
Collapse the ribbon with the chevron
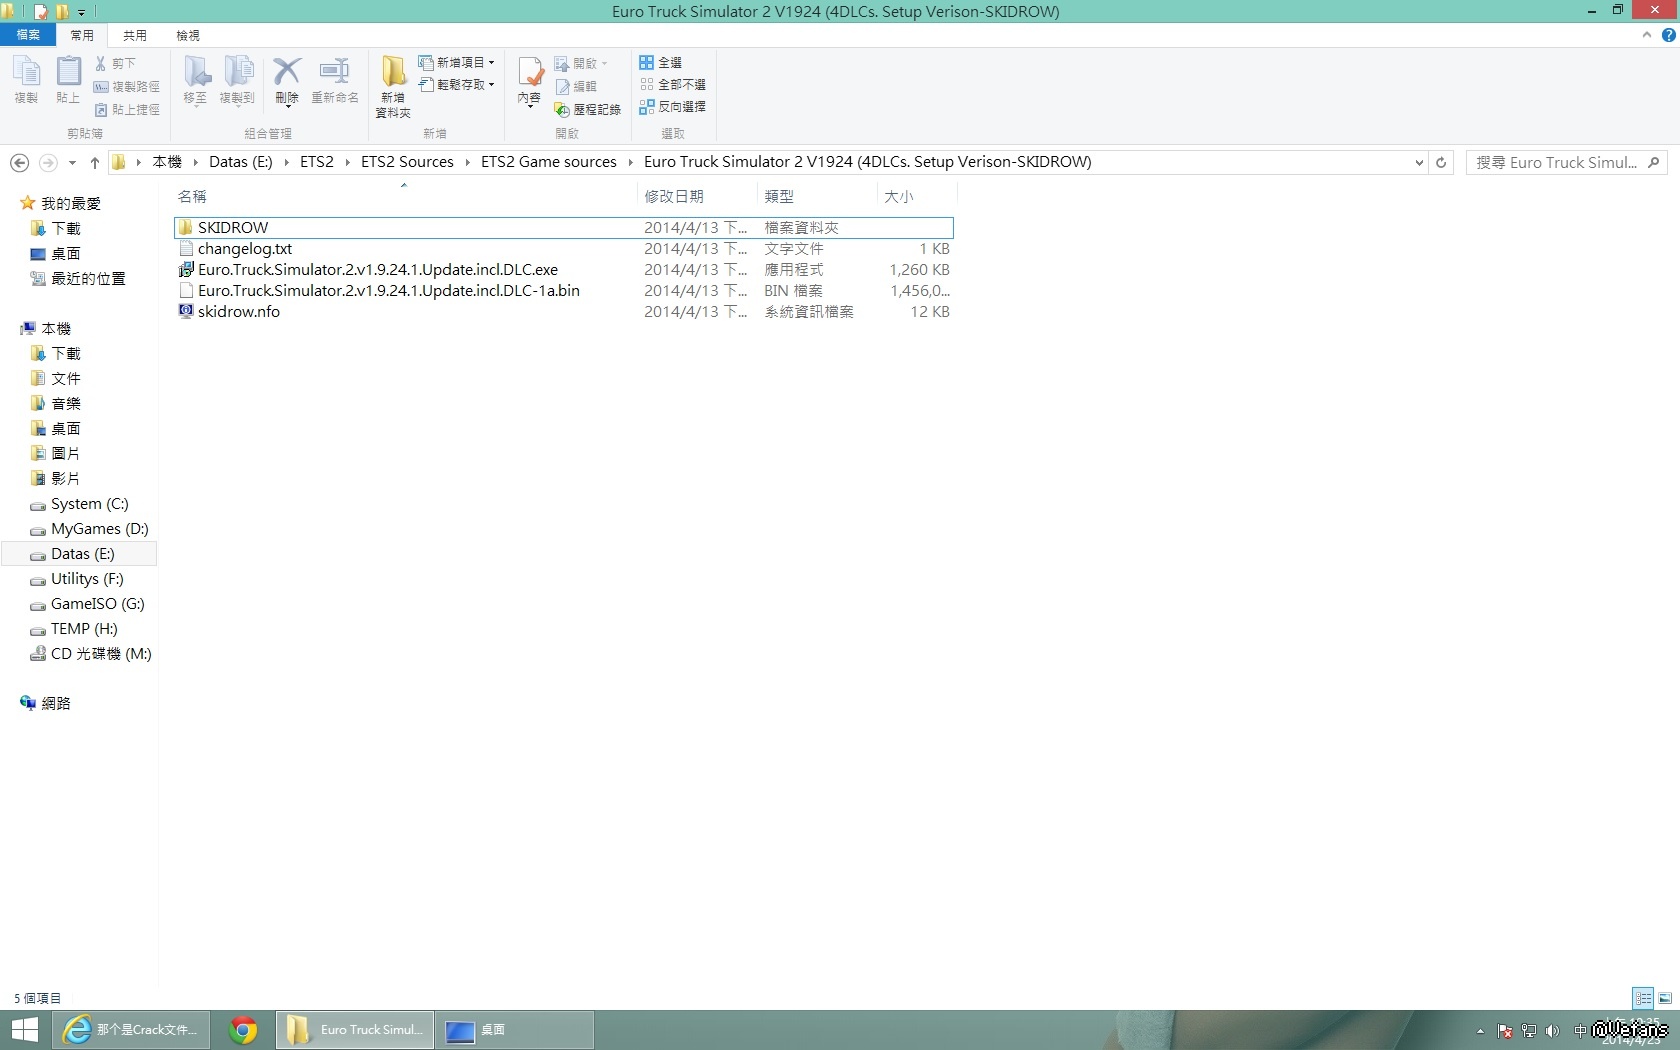[x=1646, y=35]
